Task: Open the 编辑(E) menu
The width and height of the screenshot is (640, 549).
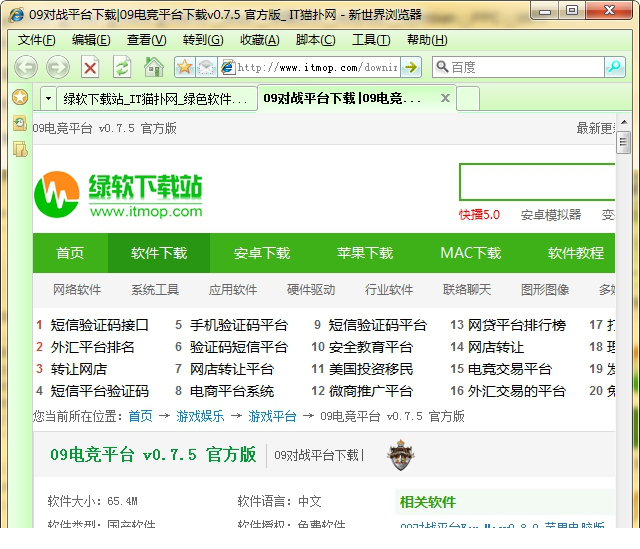Action: click(x=91, y=40)
